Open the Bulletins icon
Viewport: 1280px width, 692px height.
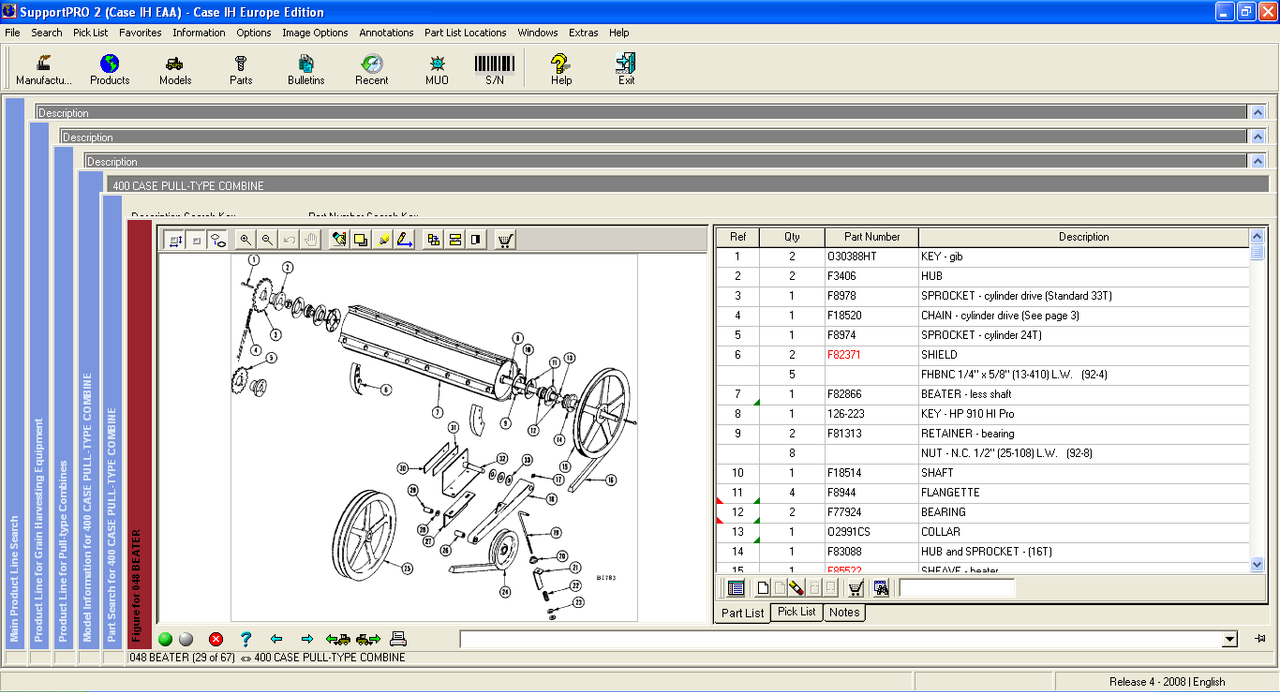pyautogui.click(x=306, y=69)
